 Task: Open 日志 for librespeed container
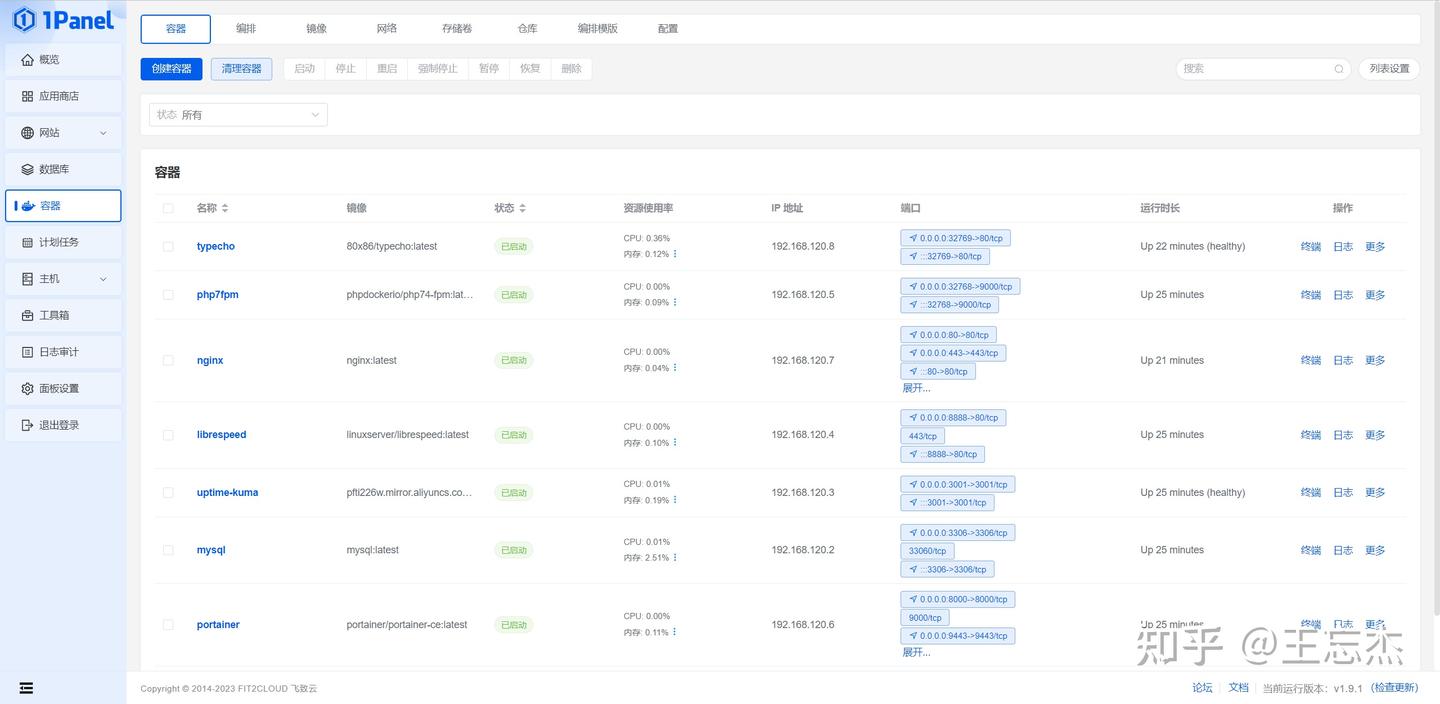[x=1343, y=435]
